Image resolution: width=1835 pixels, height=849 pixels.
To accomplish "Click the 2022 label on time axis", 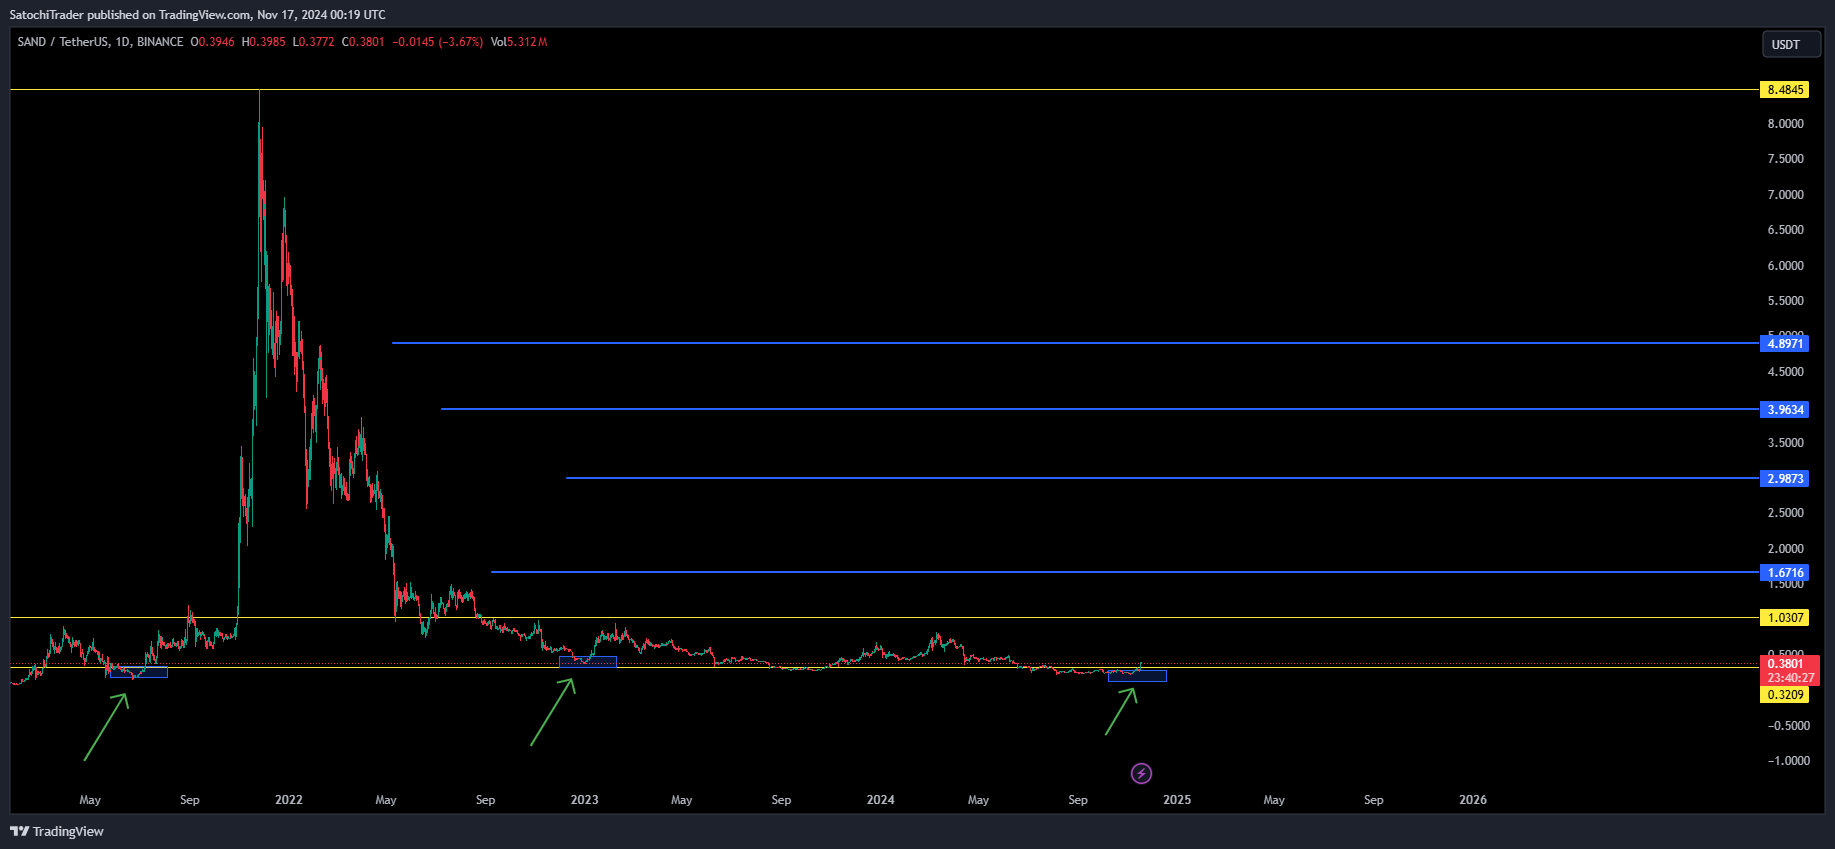I will tap(289, 799).
